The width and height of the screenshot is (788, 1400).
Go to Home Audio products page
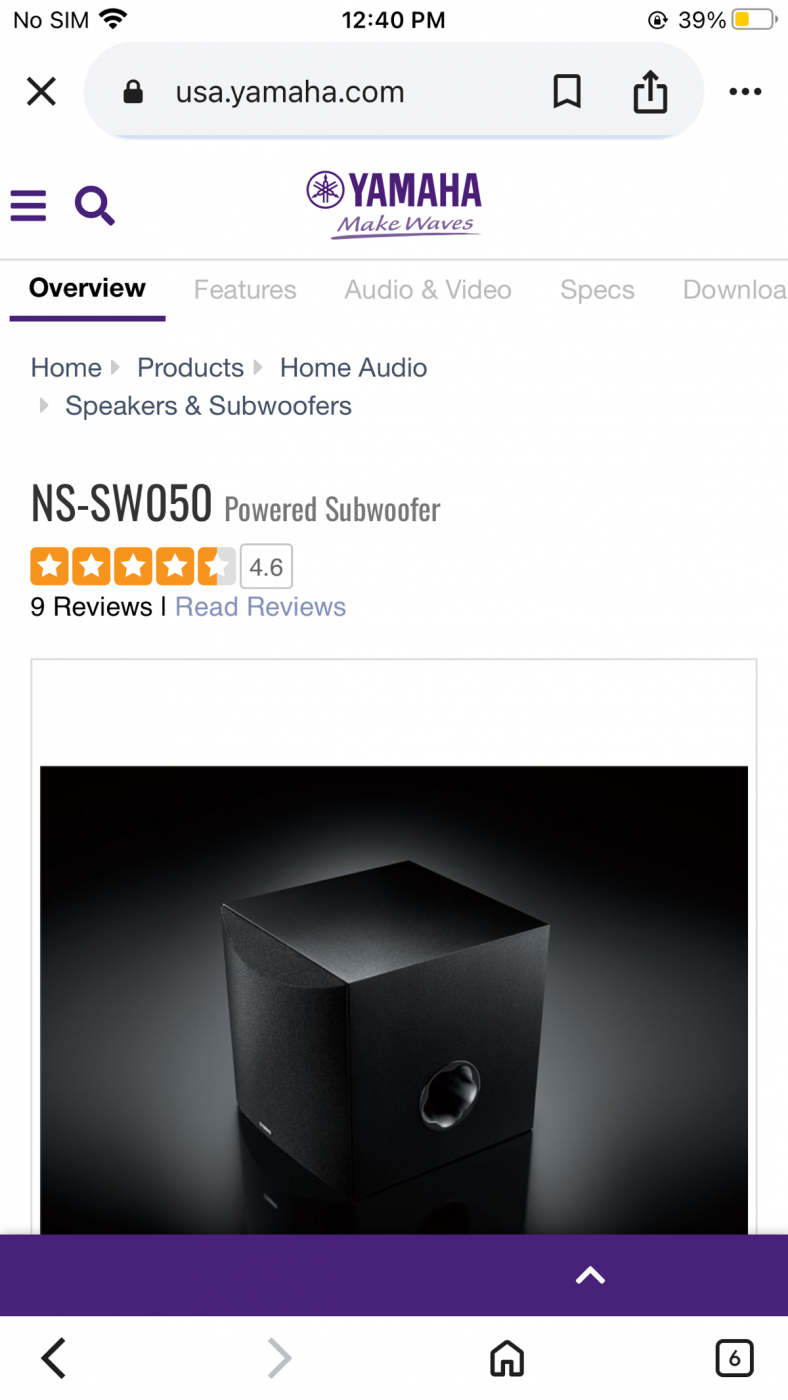tap(353, 368)
